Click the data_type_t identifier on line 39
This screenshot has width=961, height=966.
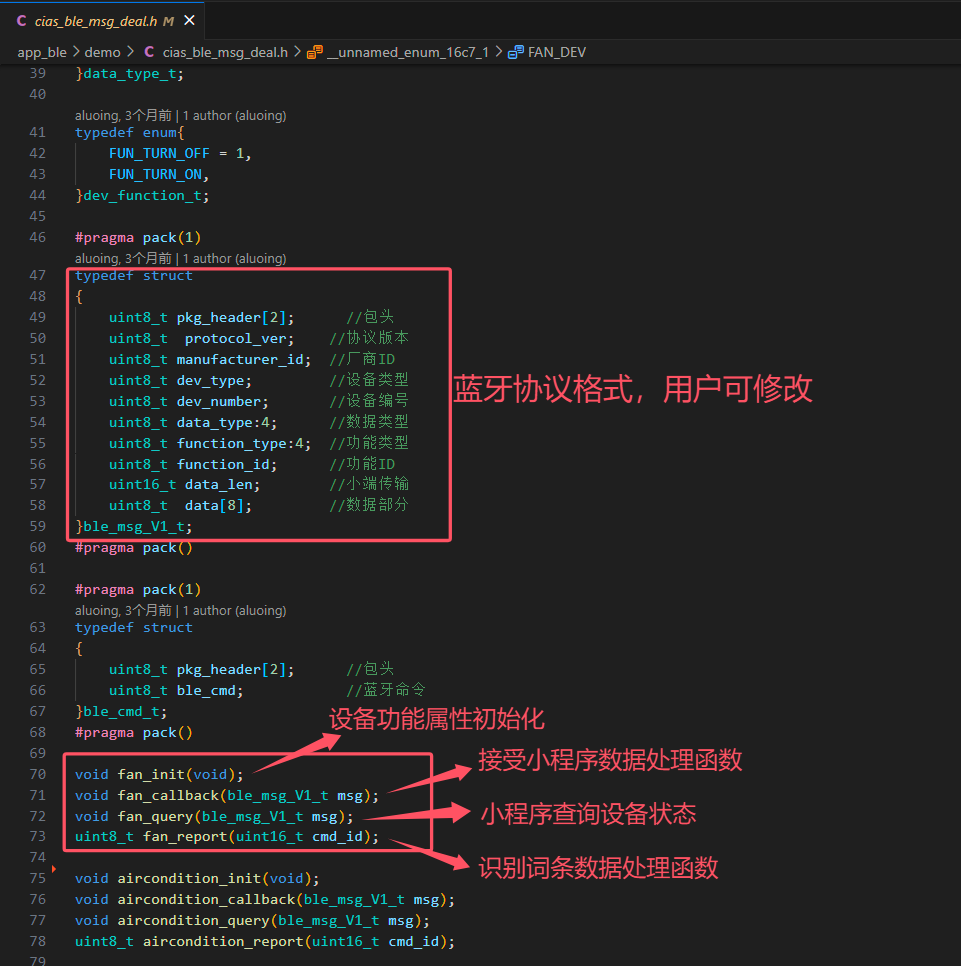click(x=129, y=73)
